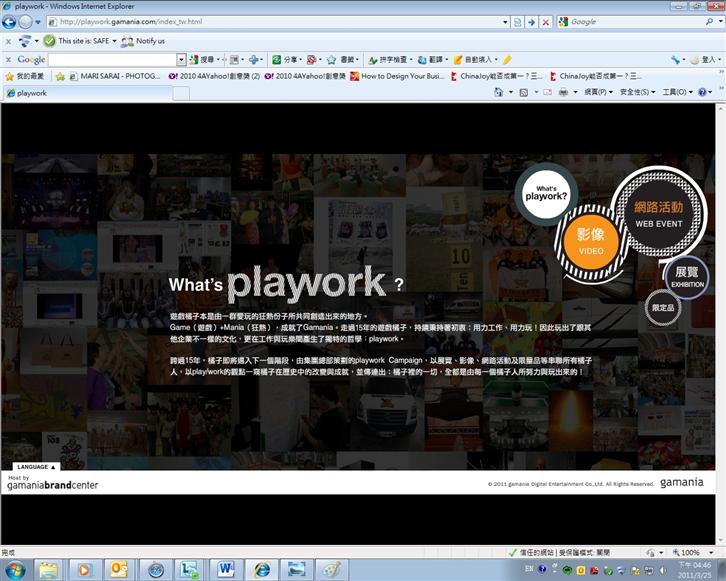
Task: Open the 展覽 EXHIBITION circle
Action: coord(687,277)
